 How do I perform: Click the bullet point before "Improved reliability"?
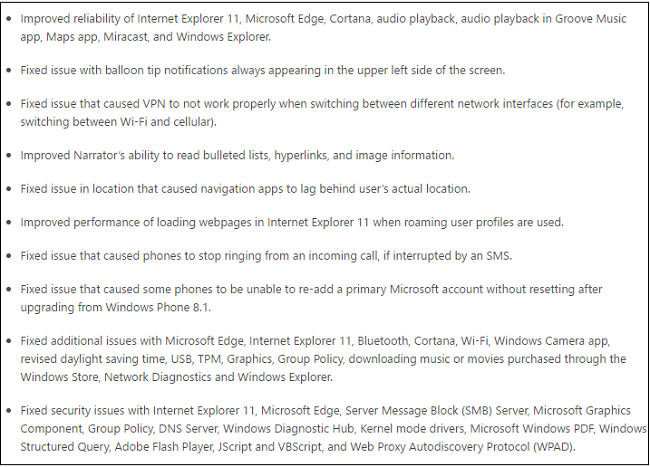pyautogui.click(x=9, y=19)
